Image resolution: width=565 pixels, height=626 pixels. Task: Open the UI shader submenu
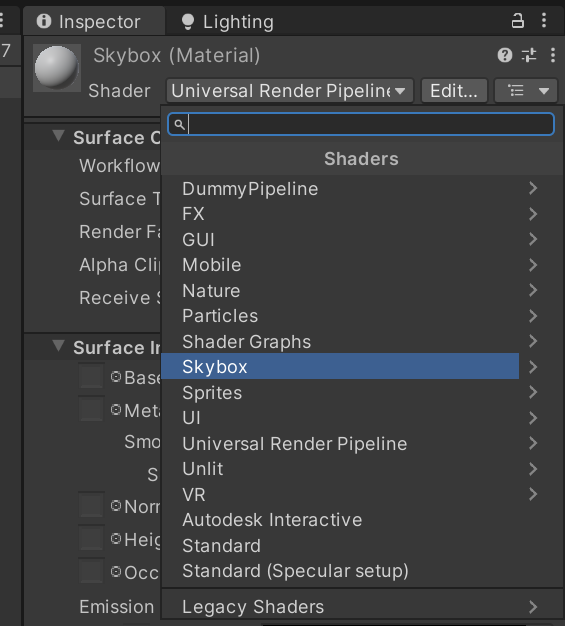click(363, 418)
